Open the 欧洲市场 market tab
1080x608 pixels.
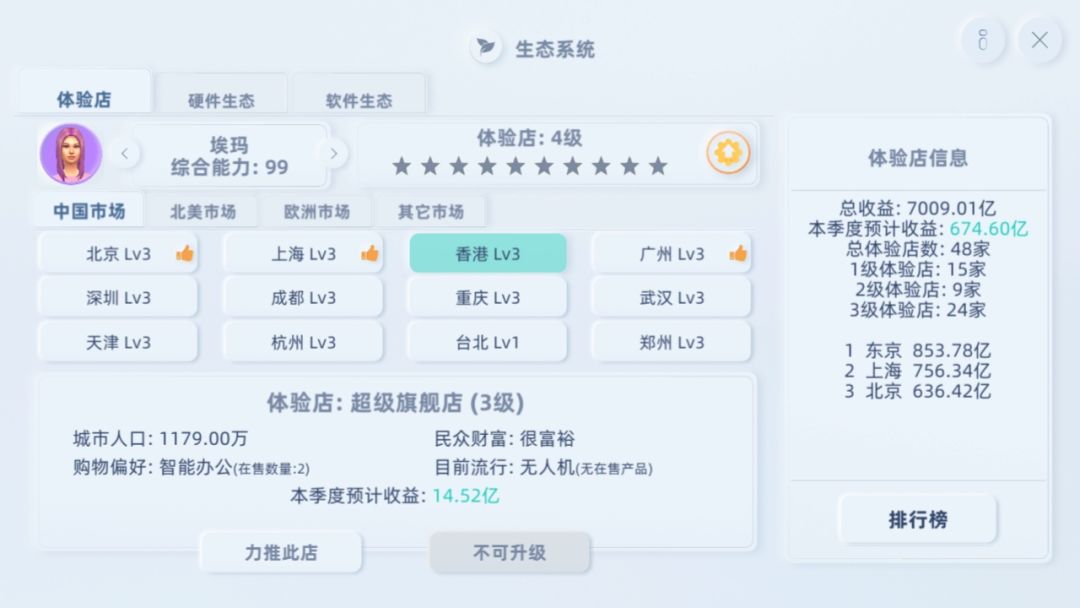(317, 212)
